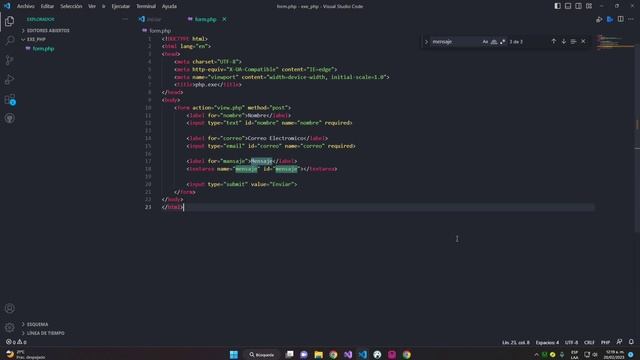Switch to the Iniciar welcome tab
Image resolution: width=640 pixels, height=360 pixels.
click(154, 19)
